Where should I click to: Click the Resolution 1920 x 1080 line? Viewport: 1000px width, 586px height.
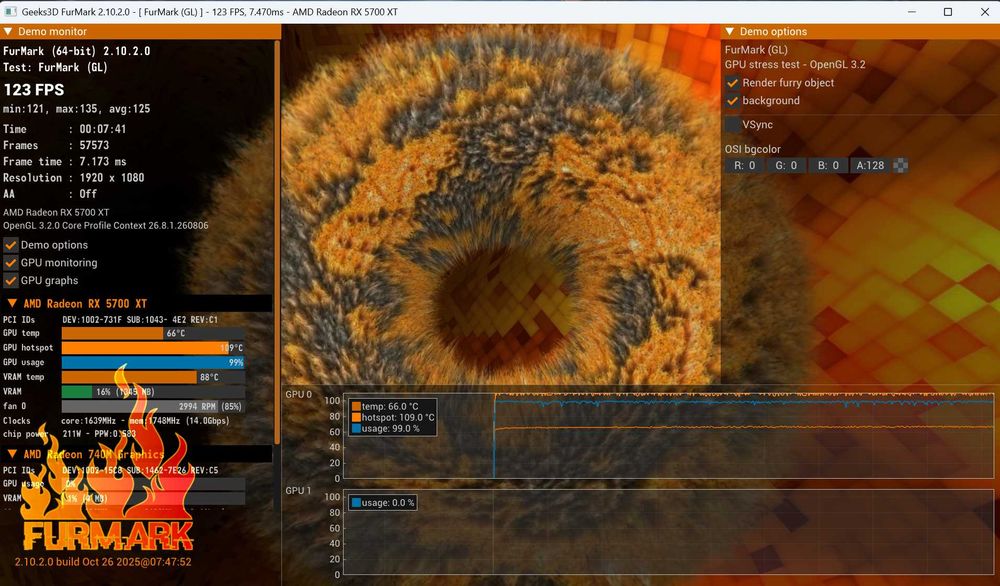point(73,178)
